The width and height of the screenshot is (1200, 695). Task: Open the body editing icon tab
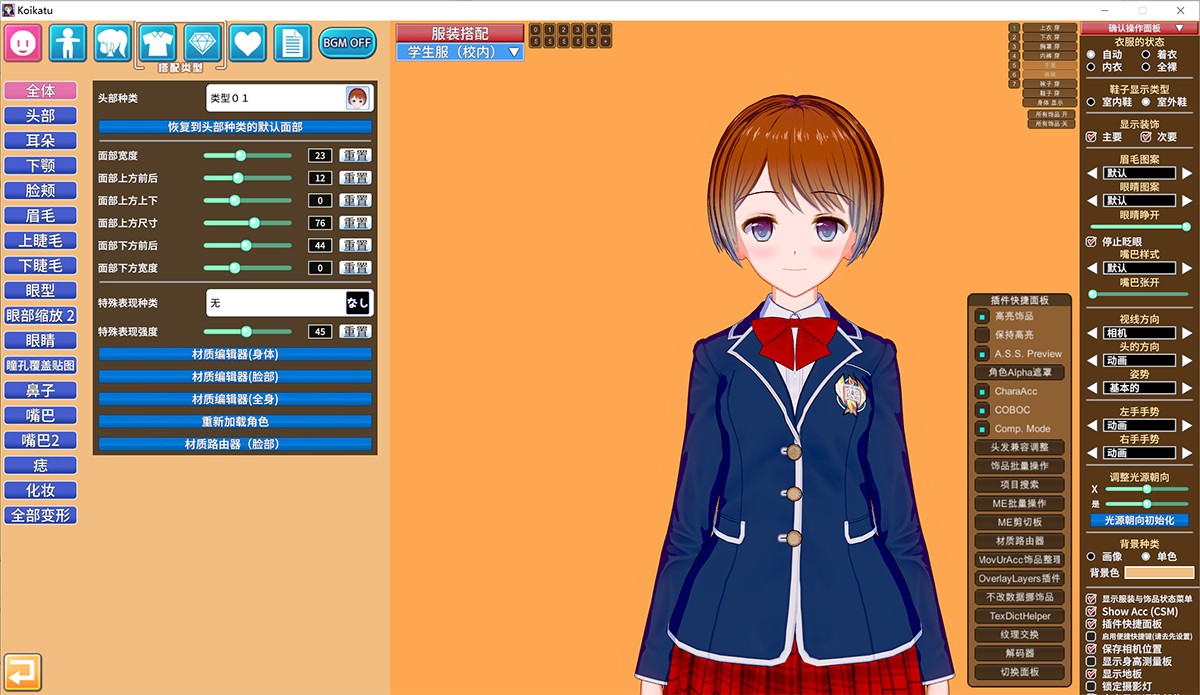pyautogui.click(x=68, y=43)
